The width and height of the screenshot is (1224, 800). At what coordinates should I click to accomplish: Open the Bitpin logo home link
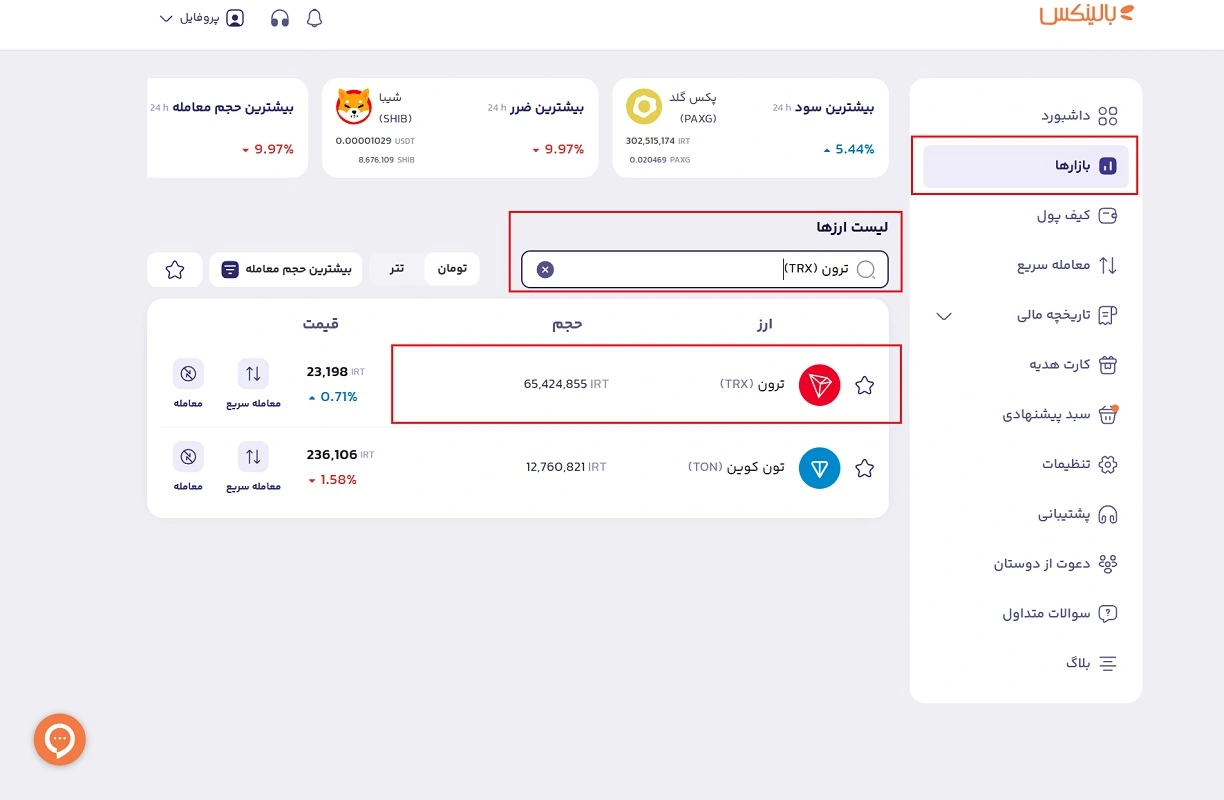tap(1087, 14)
